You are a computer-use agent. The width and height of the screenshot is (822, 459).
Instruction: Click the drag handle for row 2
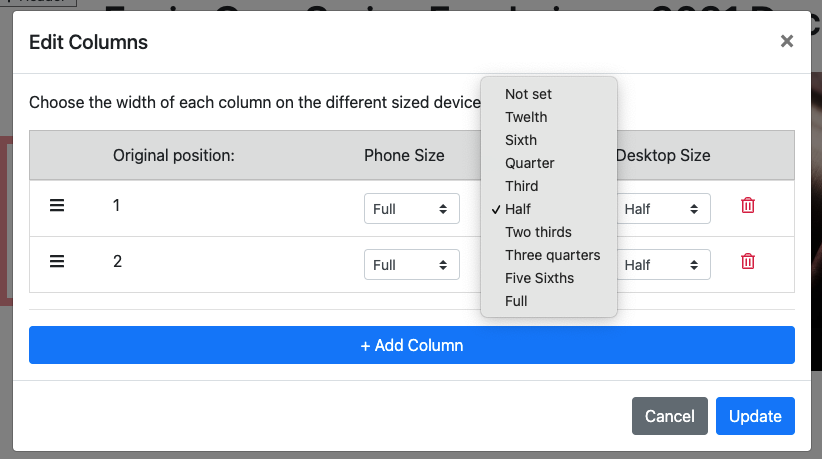tap(57, 261)
